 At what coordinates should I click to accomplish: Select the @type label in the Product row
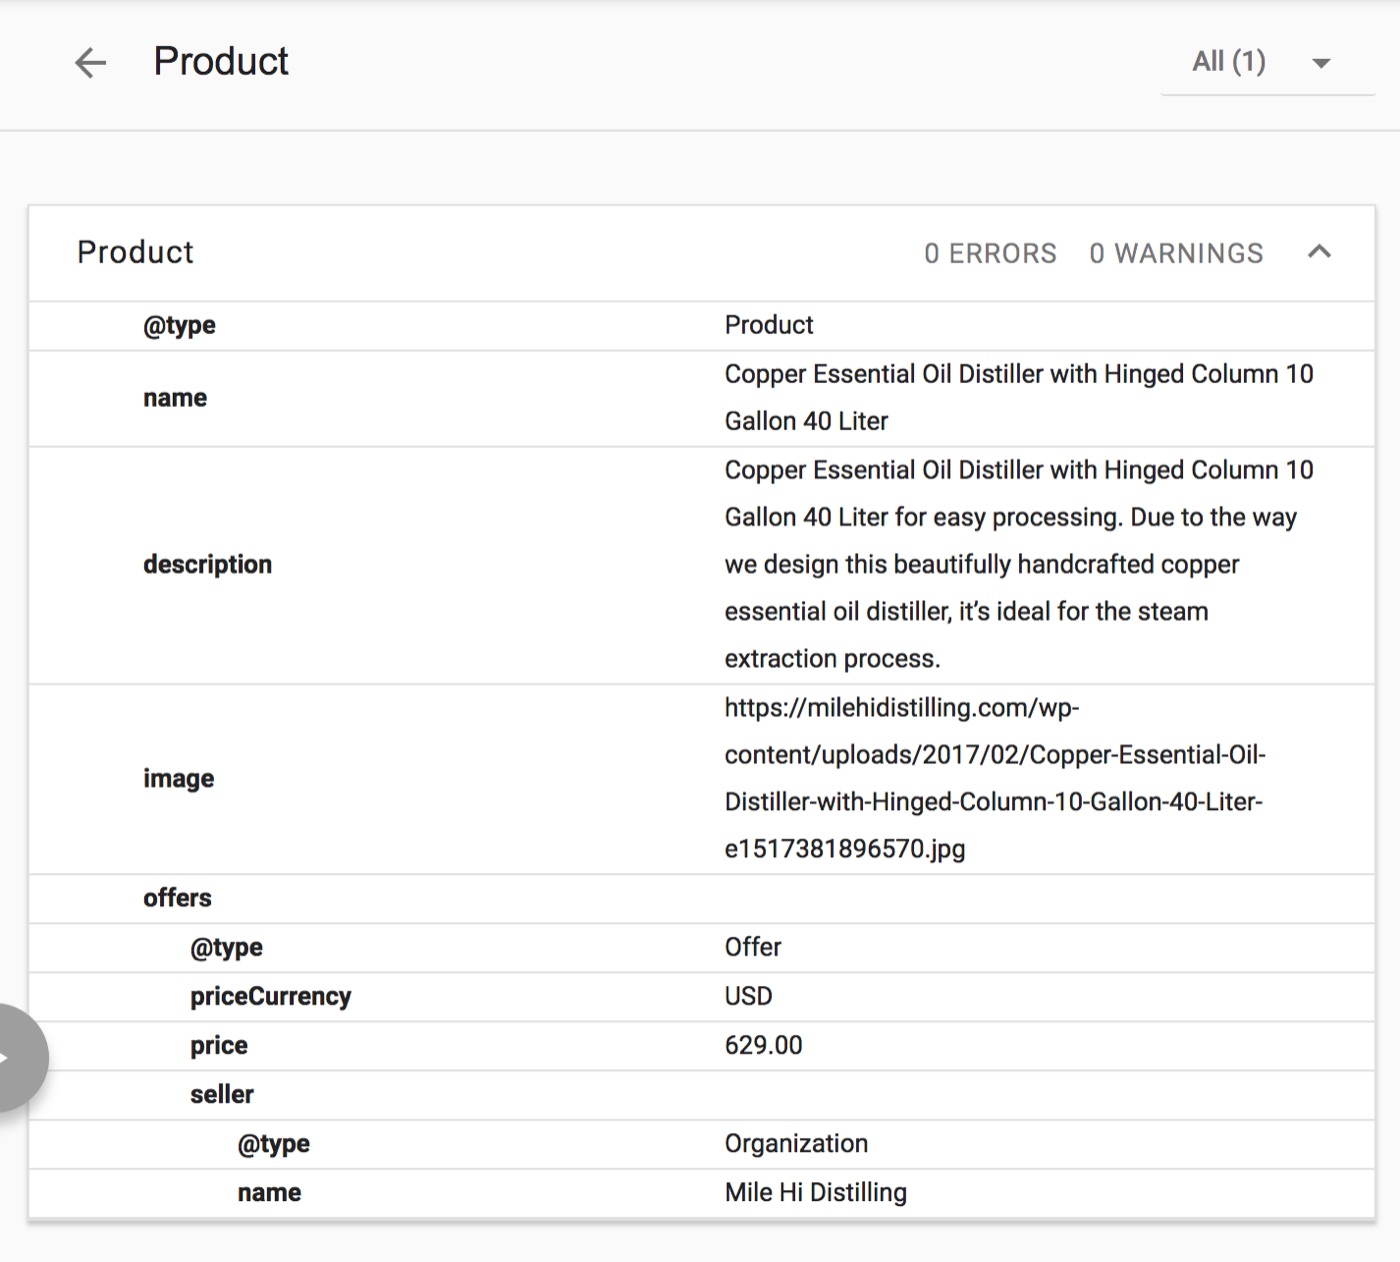179,325
